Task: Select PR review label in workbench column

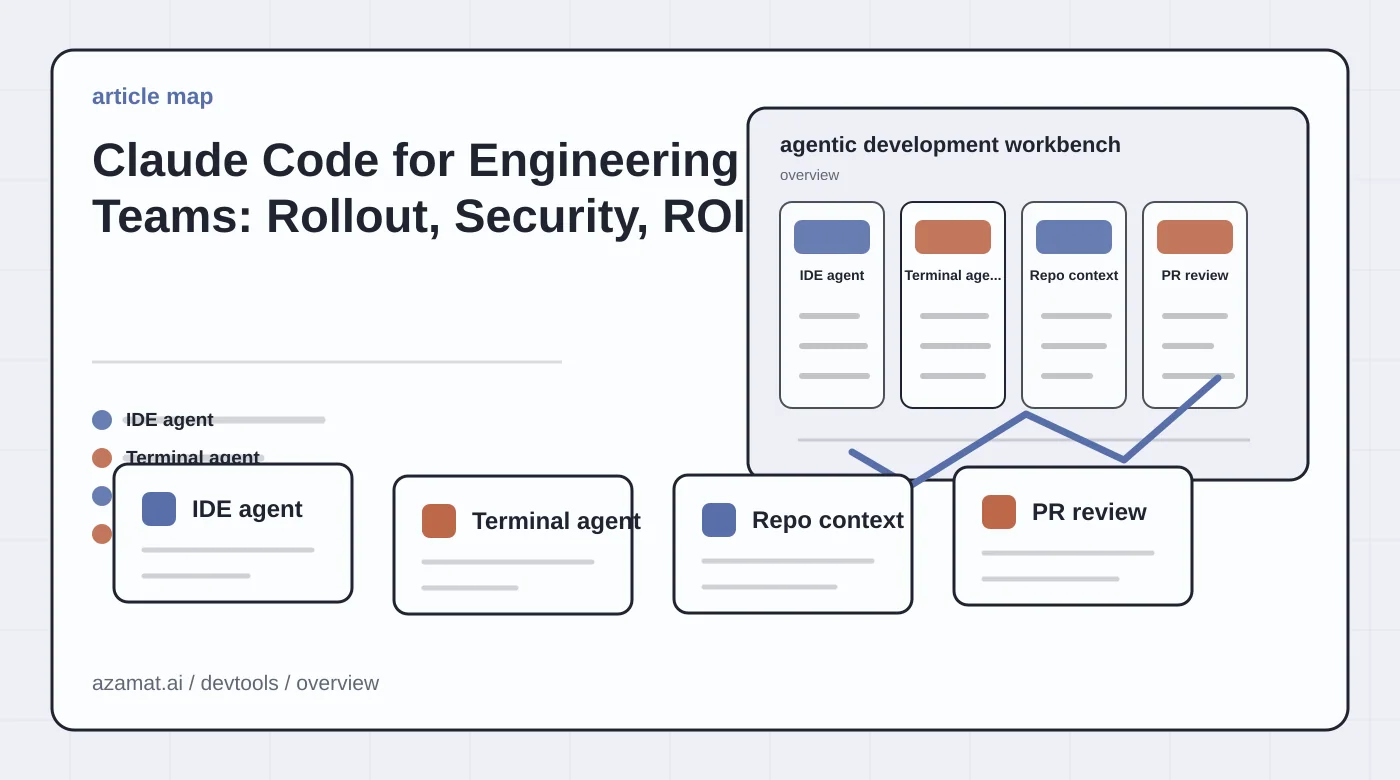Action: [x=1195, y=275]
